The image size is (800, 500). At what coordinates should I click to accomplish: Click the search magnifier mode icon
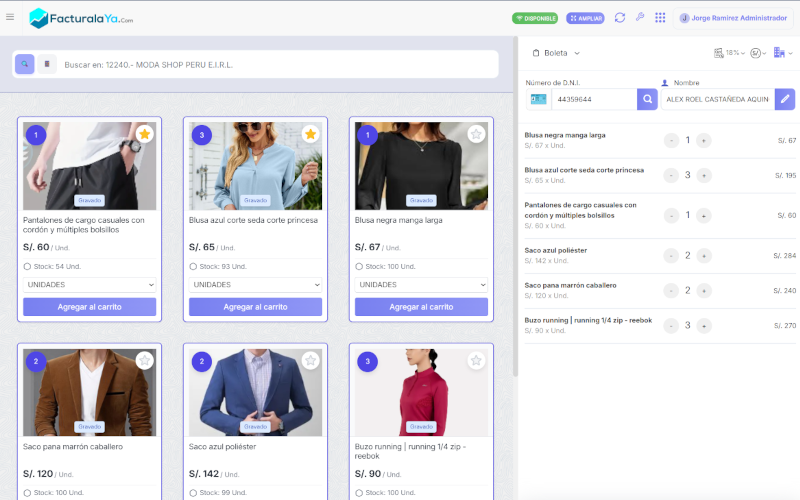[24, 64]
